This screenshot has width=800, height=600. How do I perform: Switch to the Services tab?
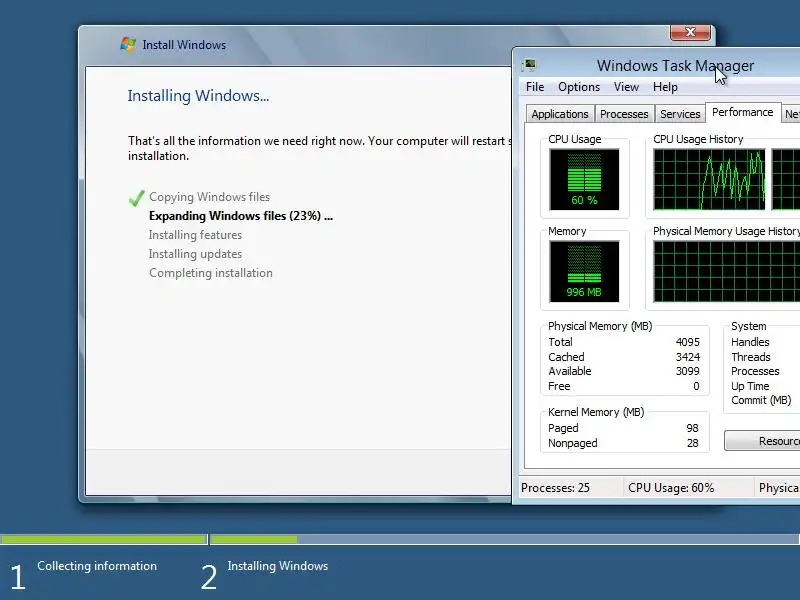point(680,114)
